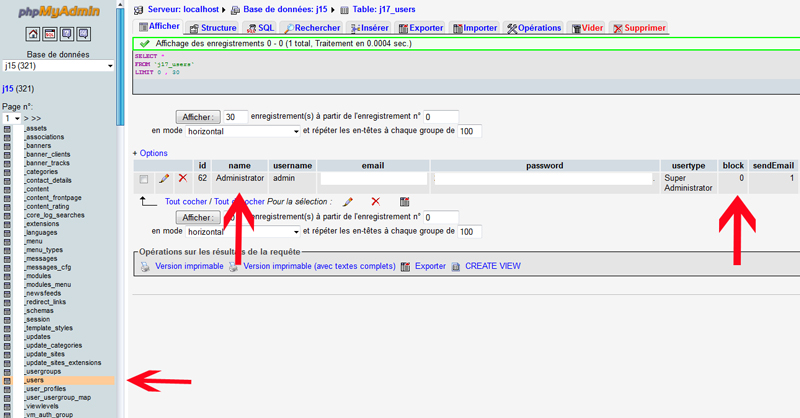
Task: Click the 'Tout cocher' link
Action: point(184,201)
